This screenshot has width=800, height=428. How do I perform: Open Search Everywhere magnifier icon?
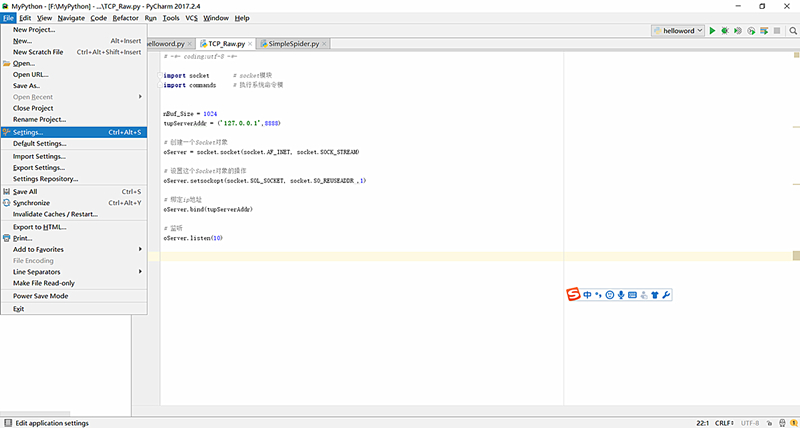794,31
